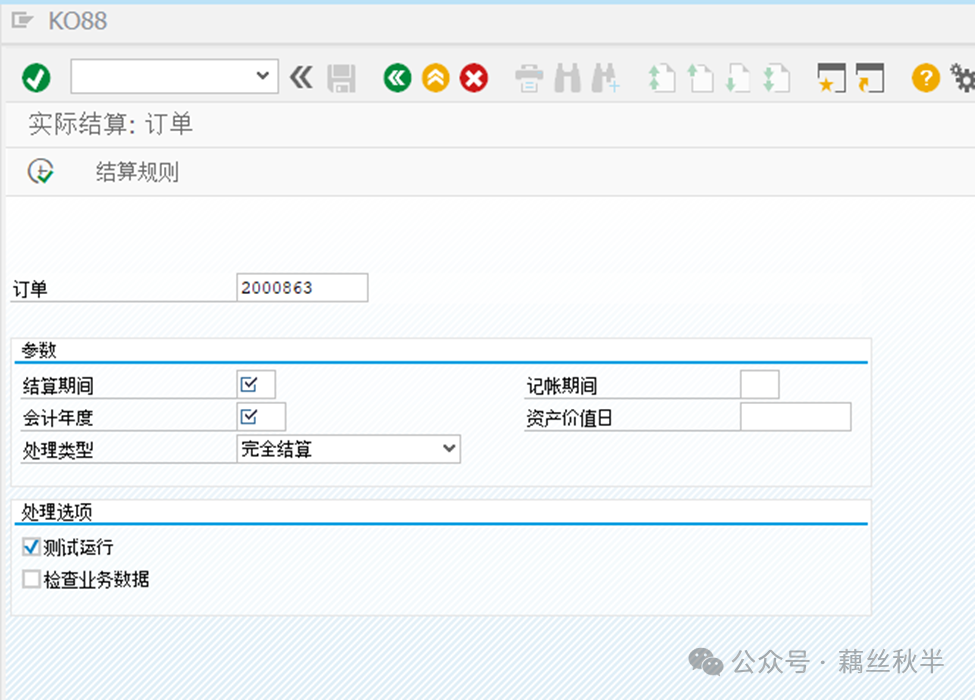Viewport: 975px width, 700px height.
Task: Click the Find binoculars icon
Action: point(568,78)
